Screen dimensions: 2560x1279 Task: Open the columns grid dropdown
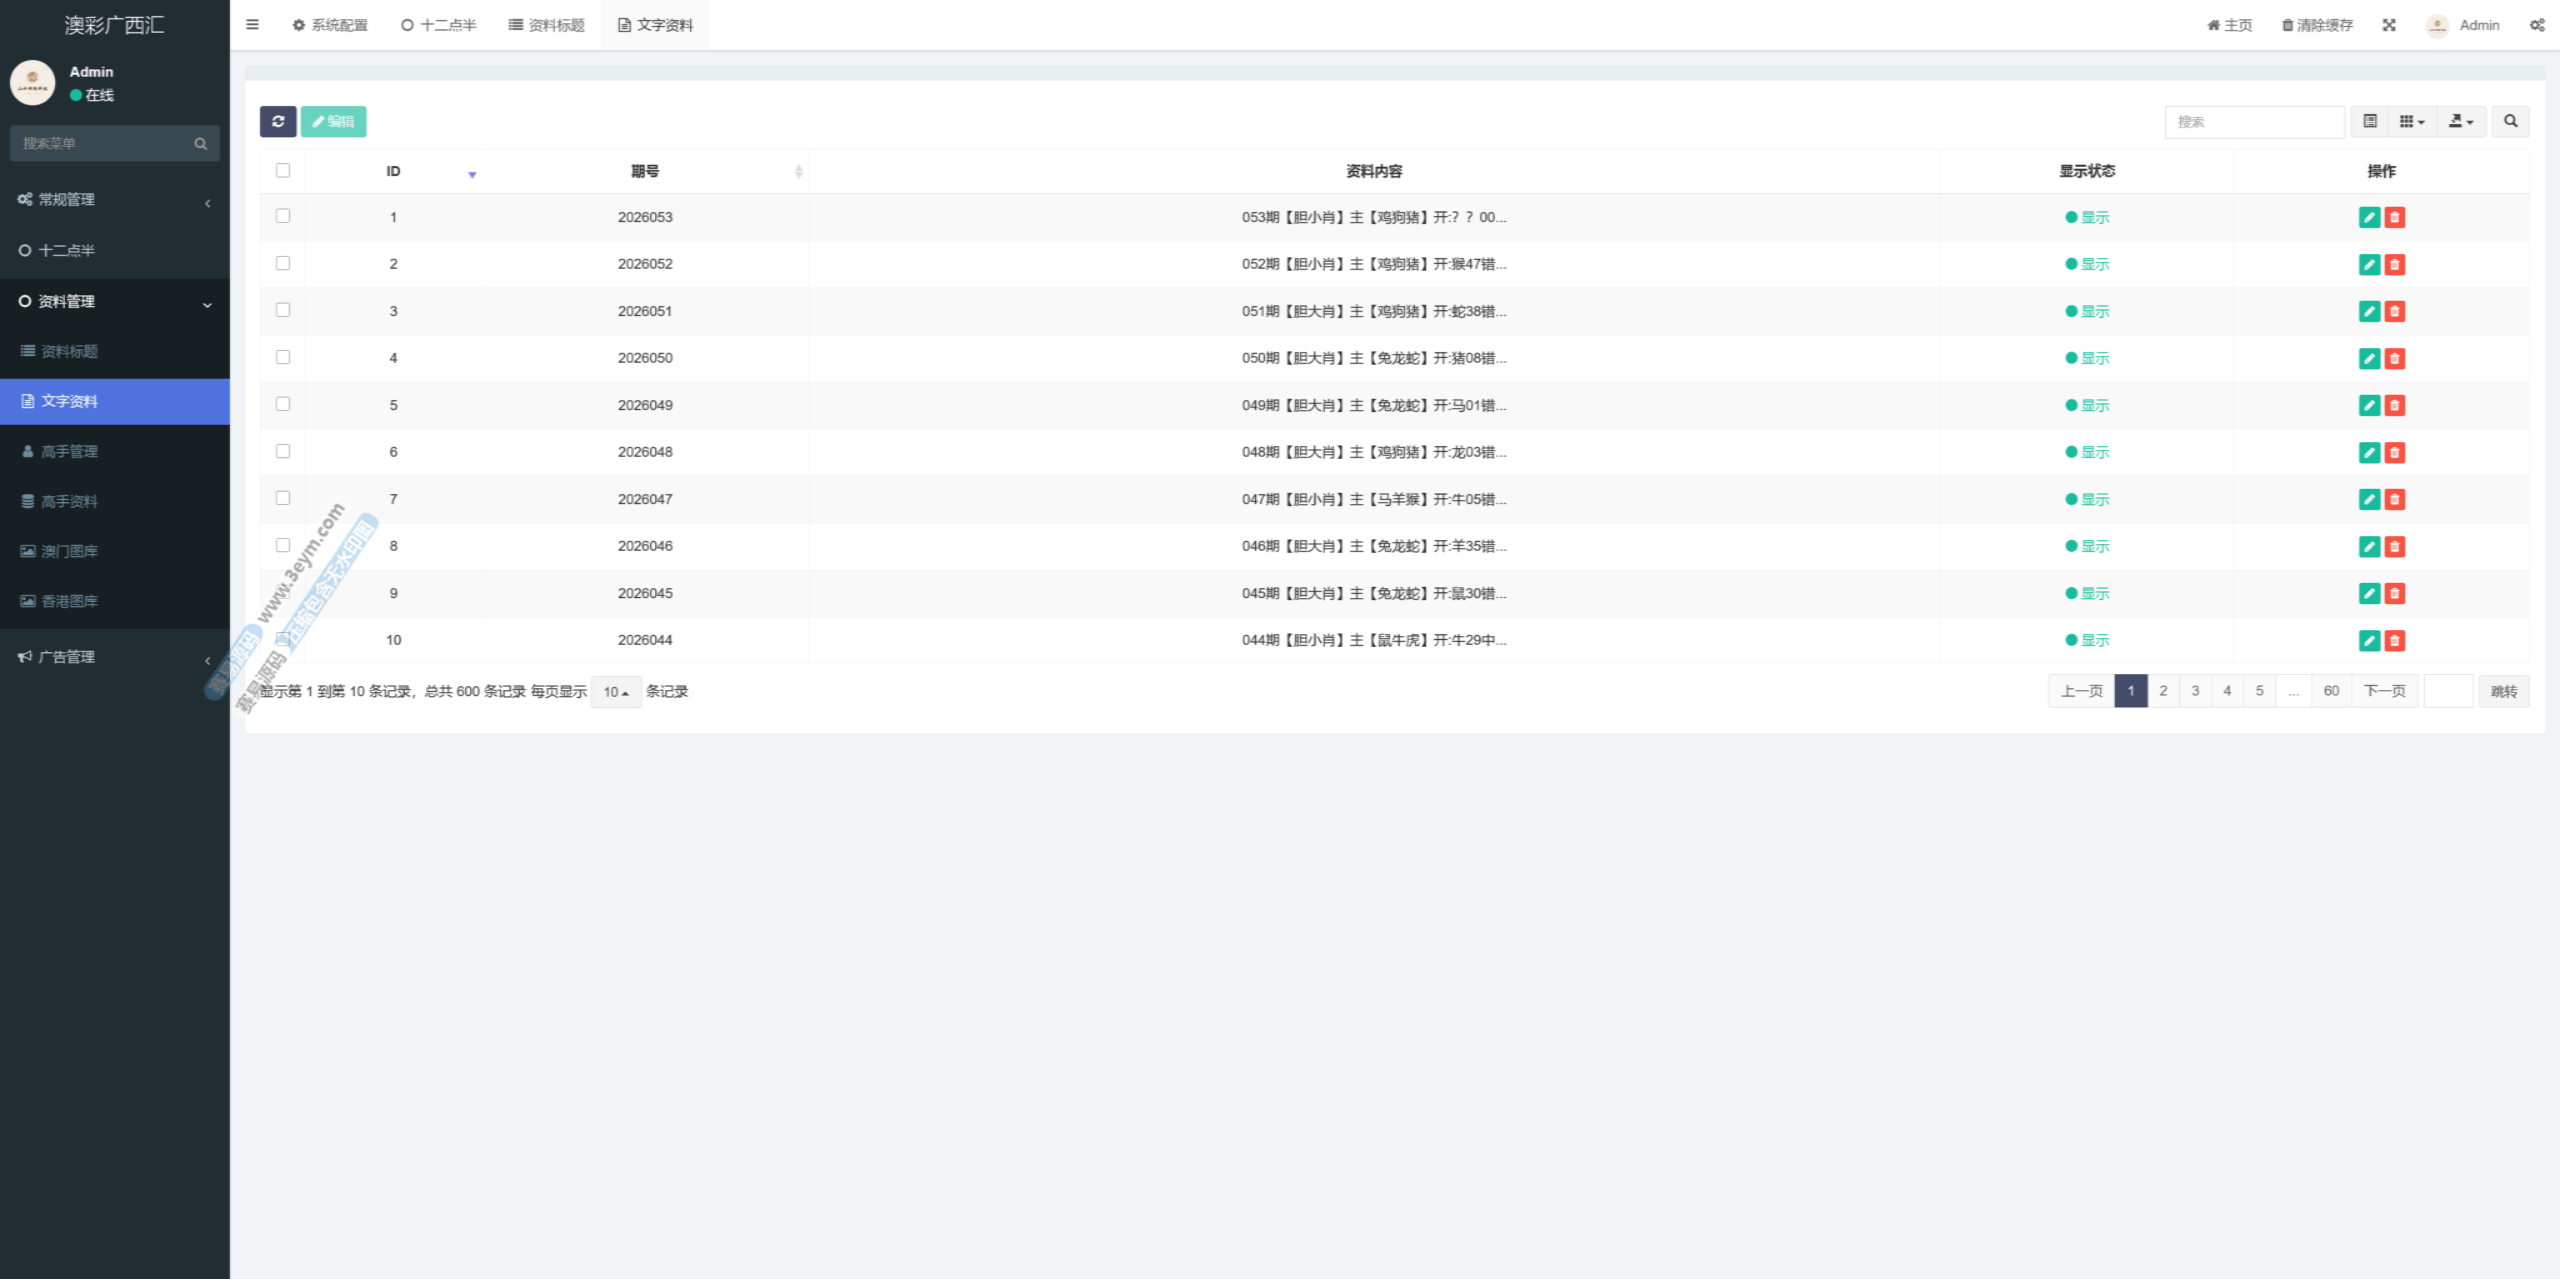pos(2412,121)
